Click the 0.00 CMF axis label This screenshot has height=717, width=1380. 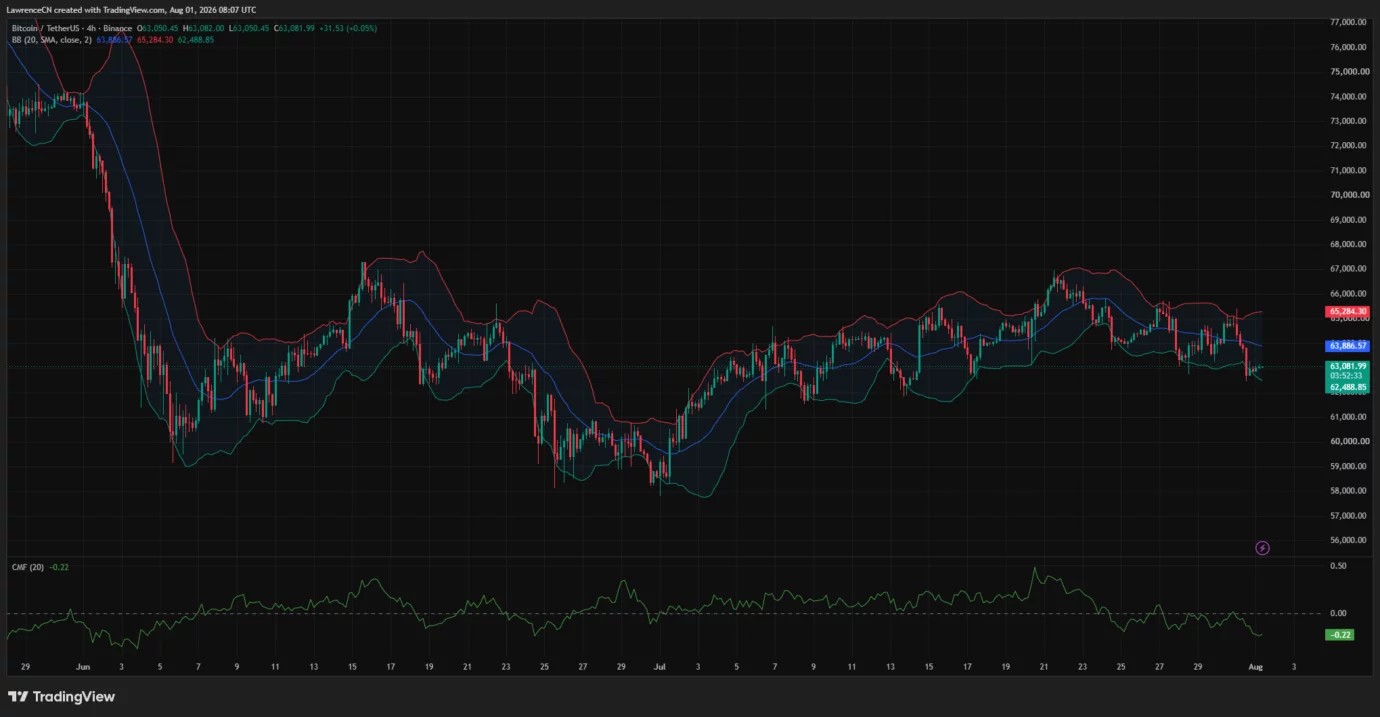[1337, 613]
